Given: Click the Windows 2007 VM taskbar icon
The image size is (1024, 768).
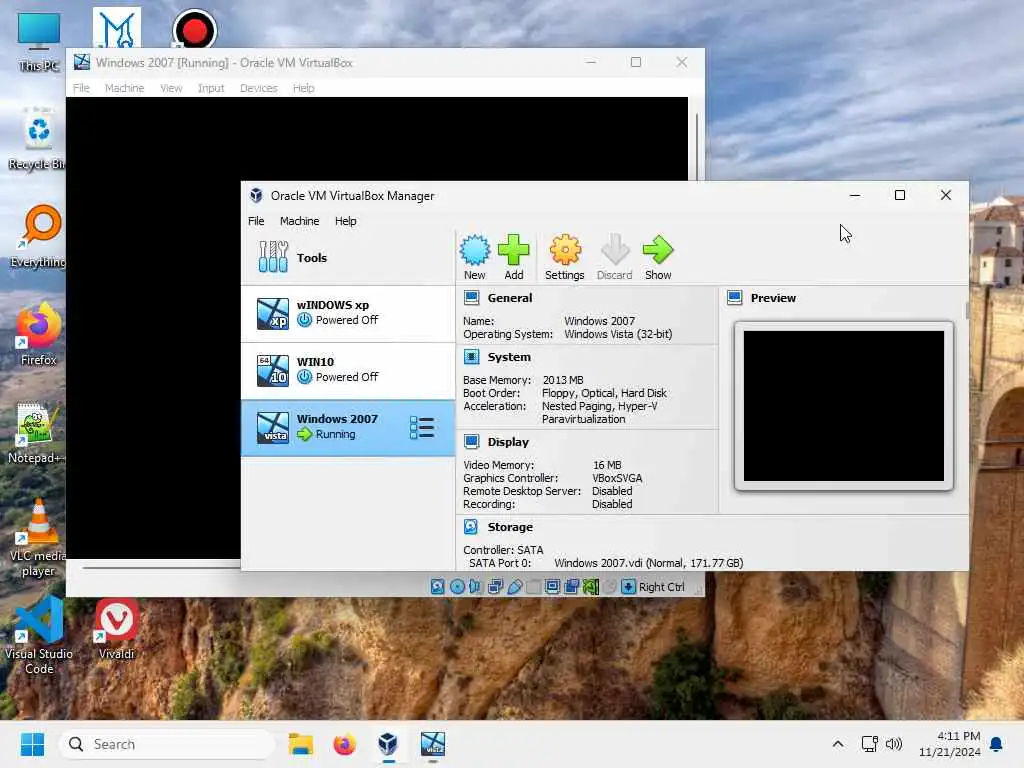Looking at the screenshot, I should point(432,744).
